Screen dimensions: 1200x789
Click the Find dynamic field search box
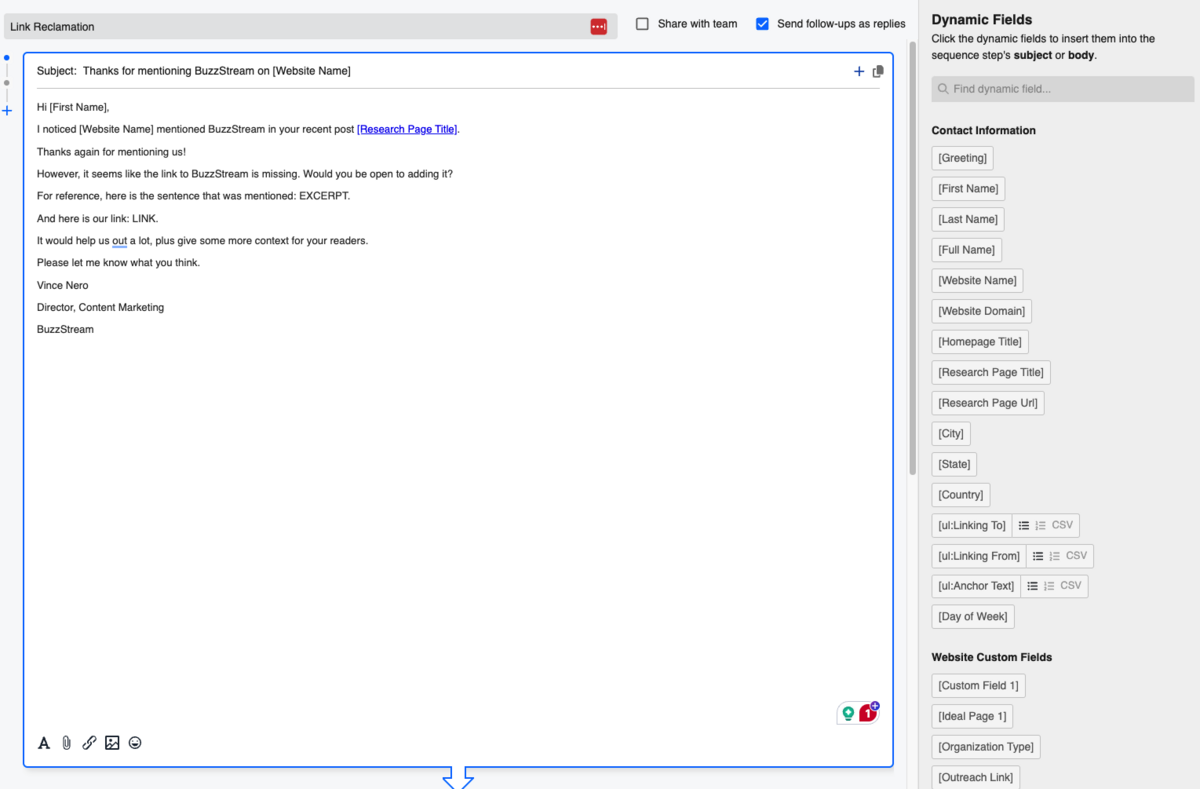coord(1062,88)
